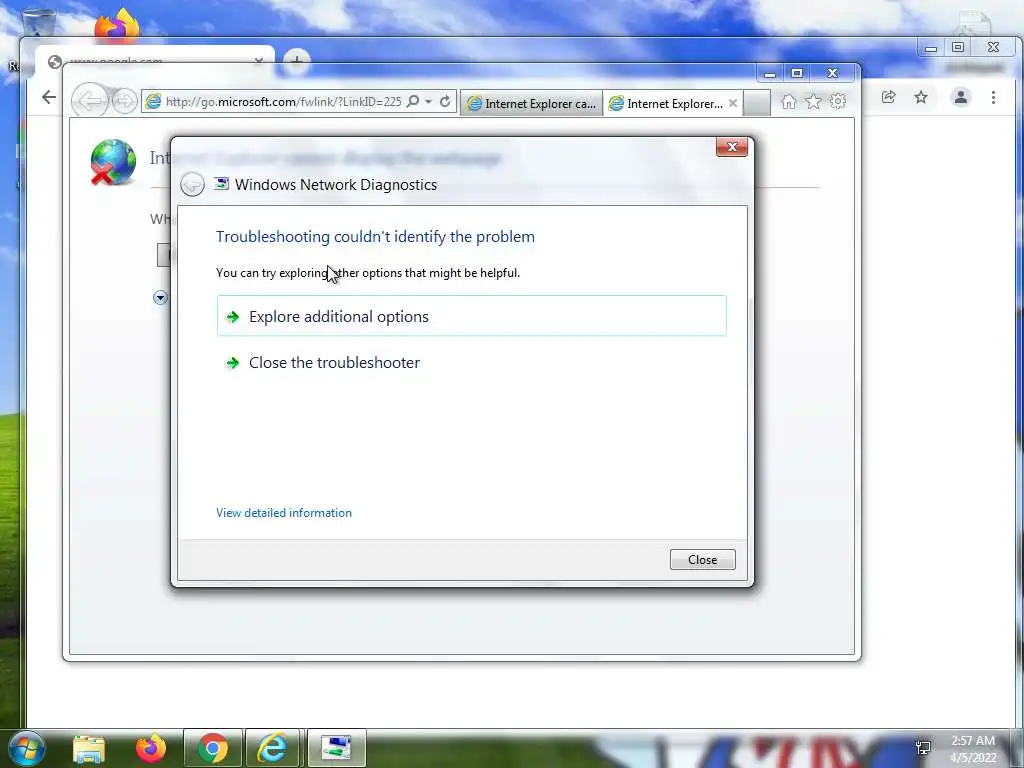Open address bar autocomplete dropdown arrow
This screenshot has height=768, width=1024.
[x=428, y=102]
